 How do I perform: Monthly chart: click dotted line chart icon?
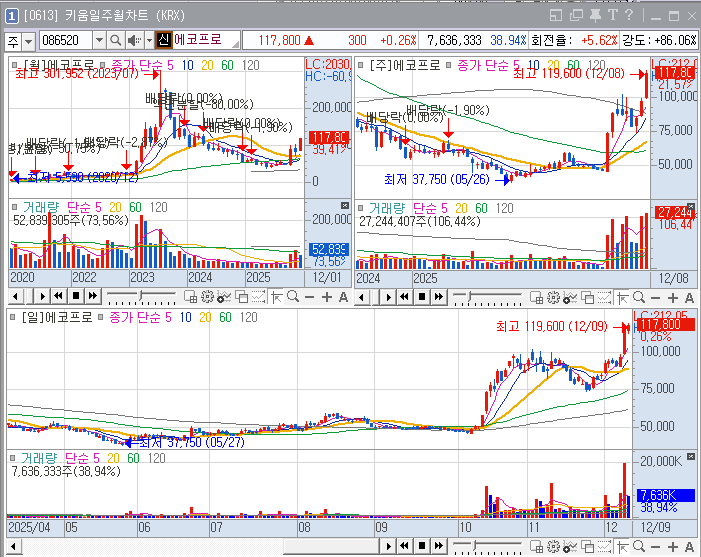pos(258,297)
